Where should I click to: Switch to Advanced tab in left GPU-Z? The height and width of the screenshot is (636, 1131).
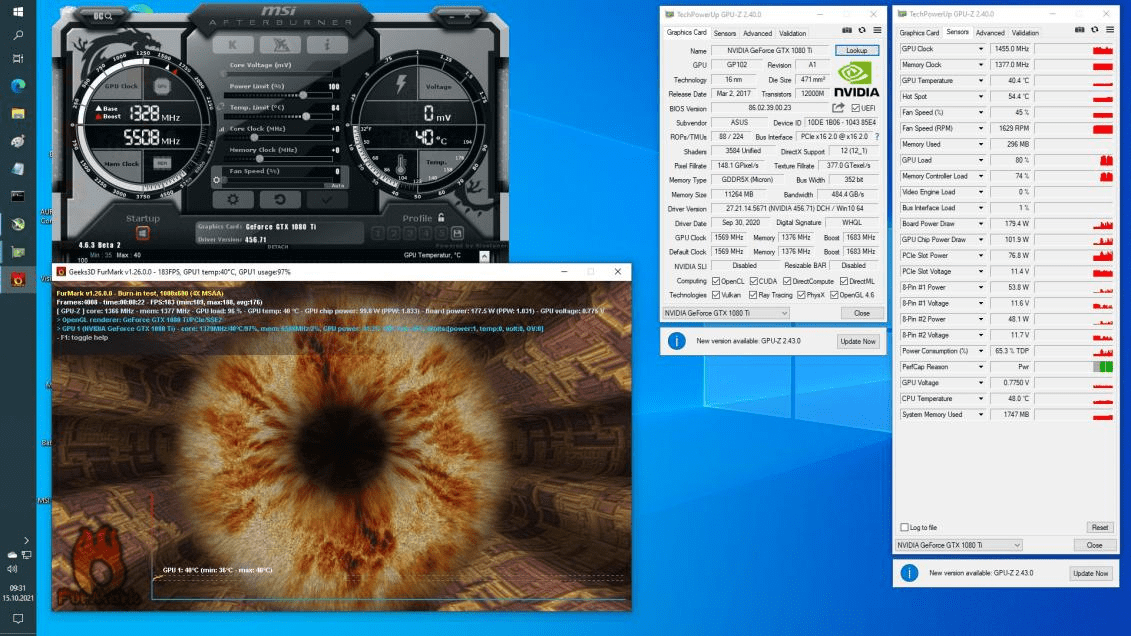click(757, 33)
